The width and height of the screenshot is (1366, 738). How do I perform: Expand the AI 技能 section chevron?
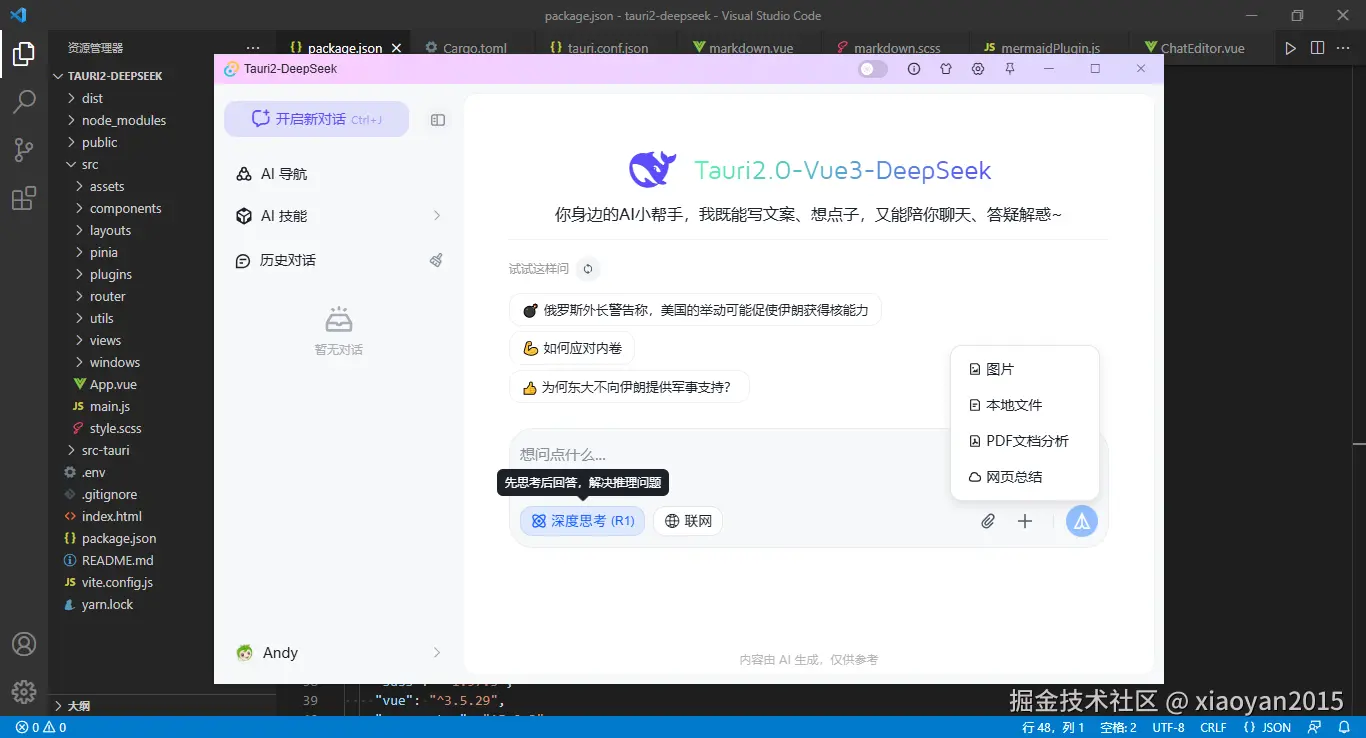[437, 215]
